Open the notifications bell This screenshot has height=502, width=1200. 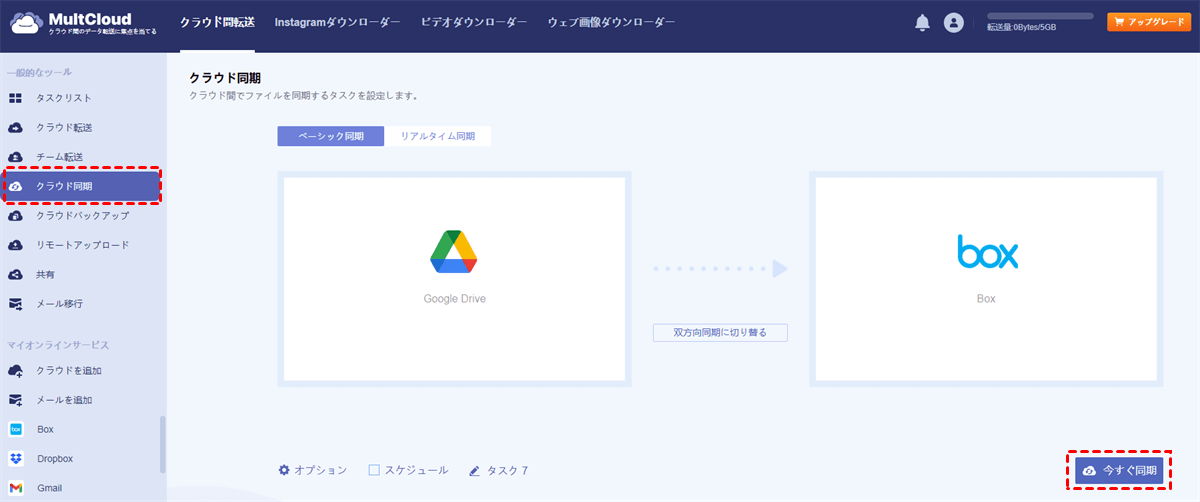922,23
